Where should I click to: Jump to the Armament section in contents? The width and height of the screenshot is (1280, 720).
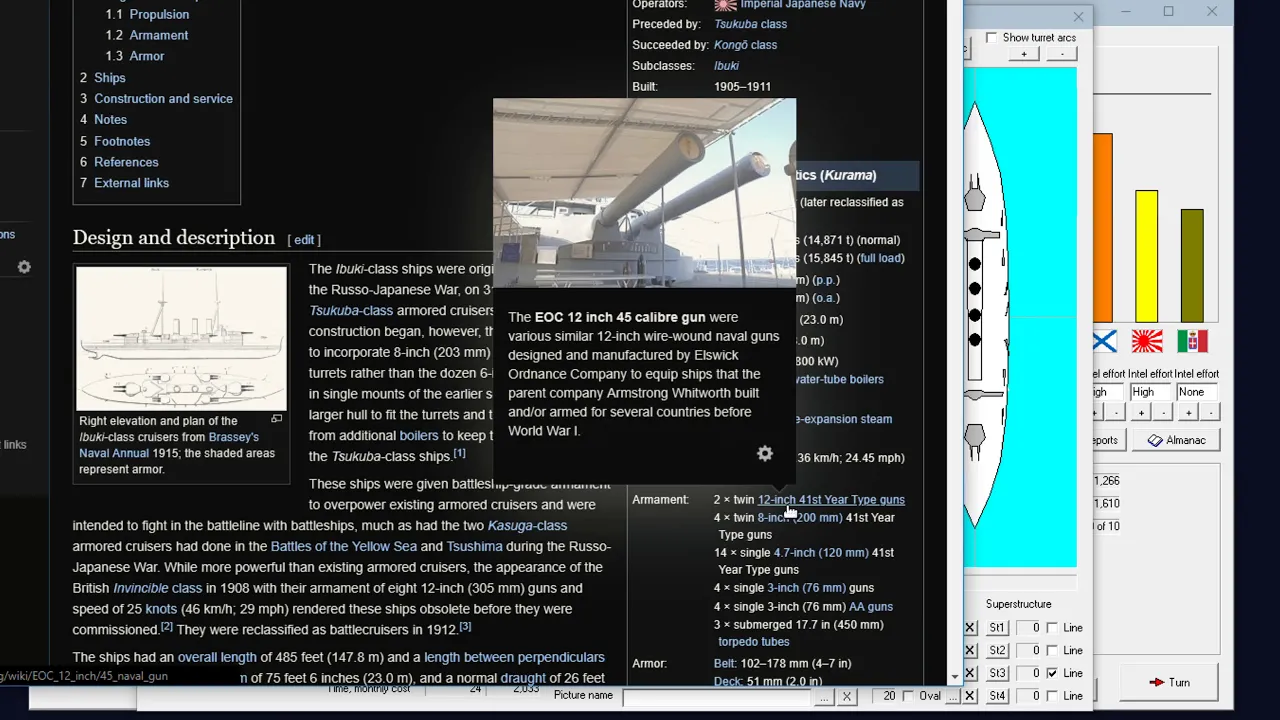point(158,35)
